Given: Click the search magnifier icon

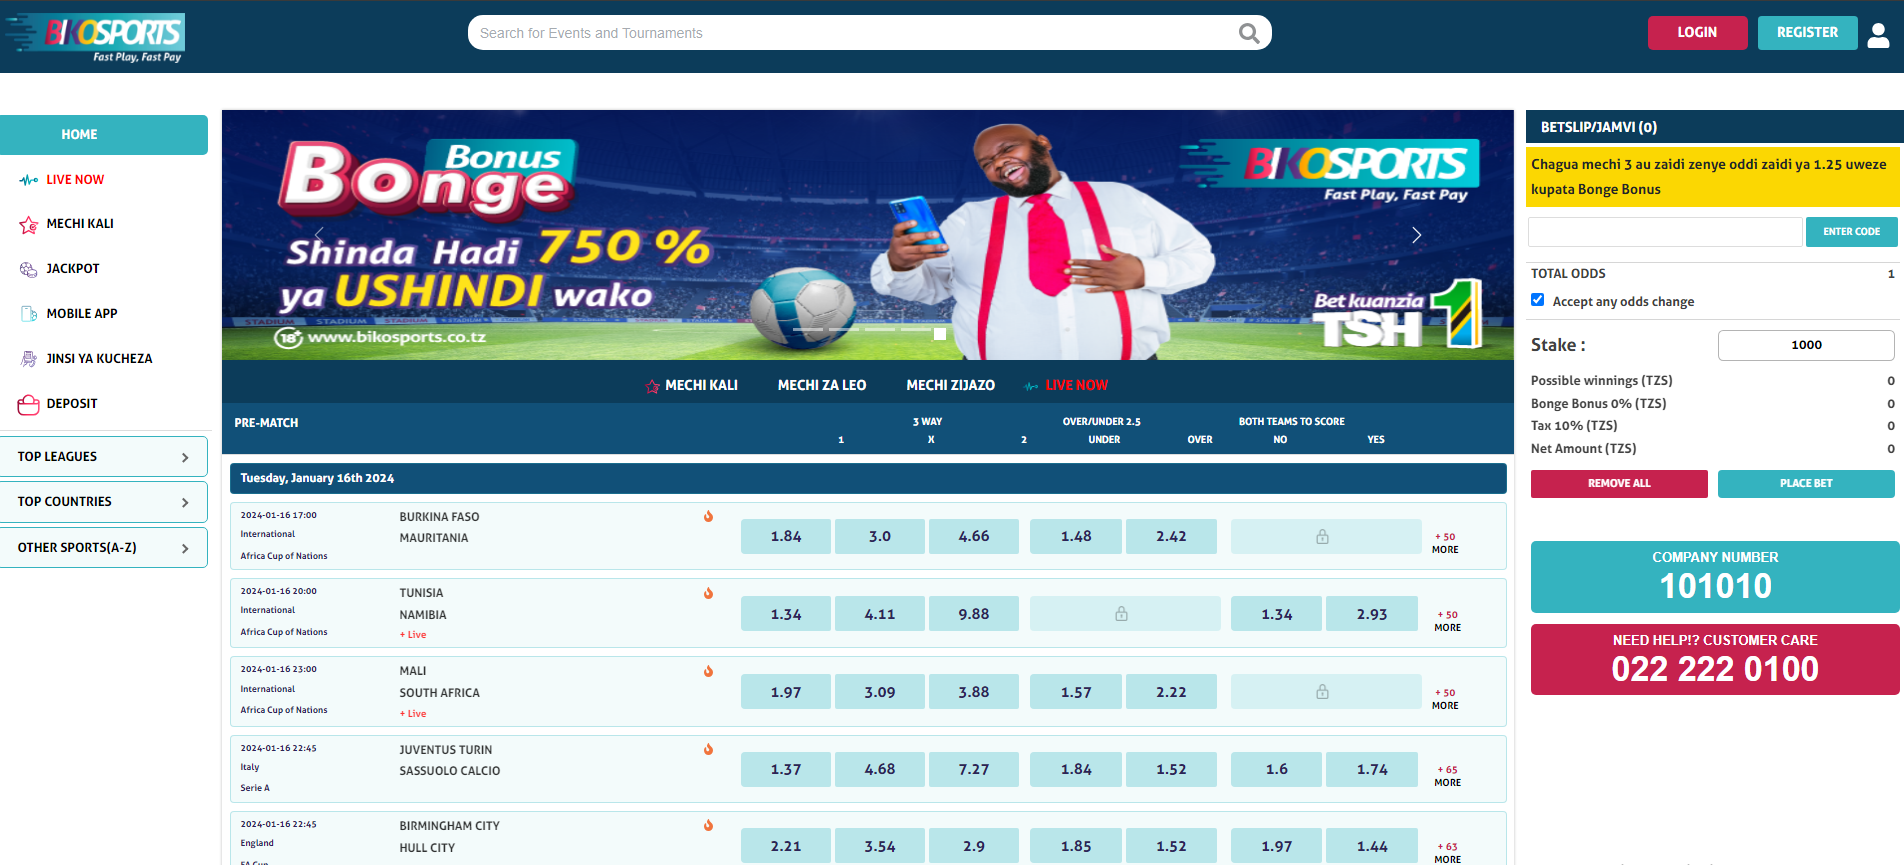Looking at the screenshot, I should pos(1249,33).
